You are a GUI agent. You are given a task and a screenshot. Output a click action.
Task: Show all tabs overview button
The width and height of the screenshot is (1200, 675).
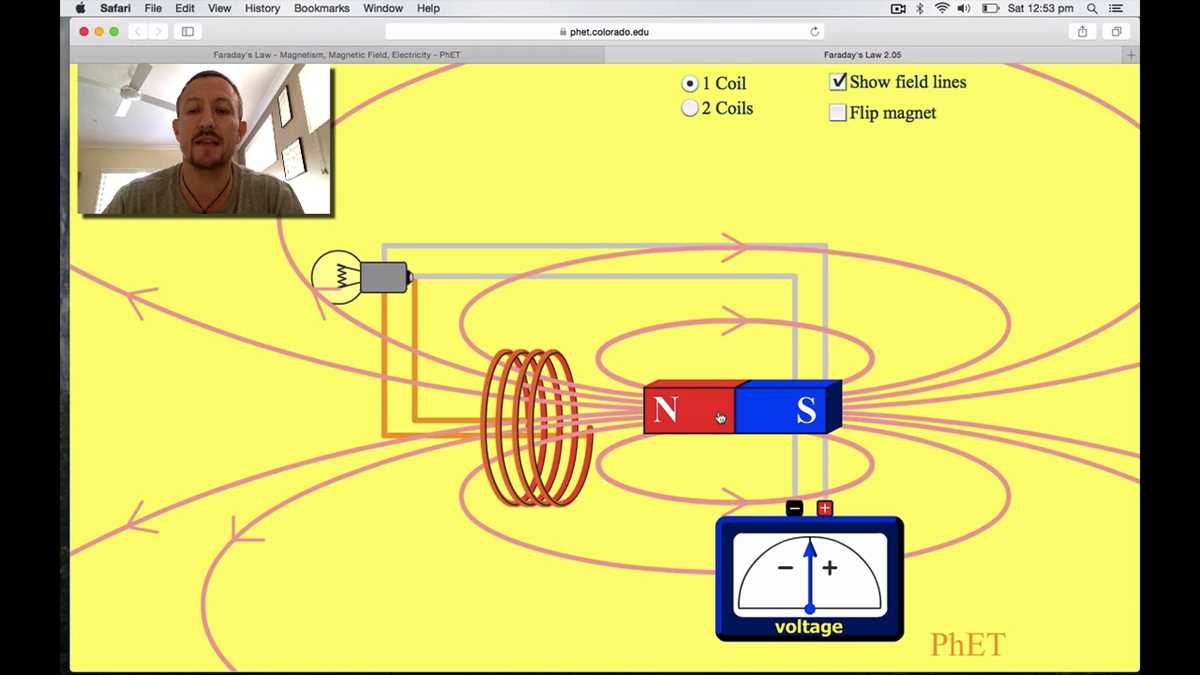point(1116,32)
